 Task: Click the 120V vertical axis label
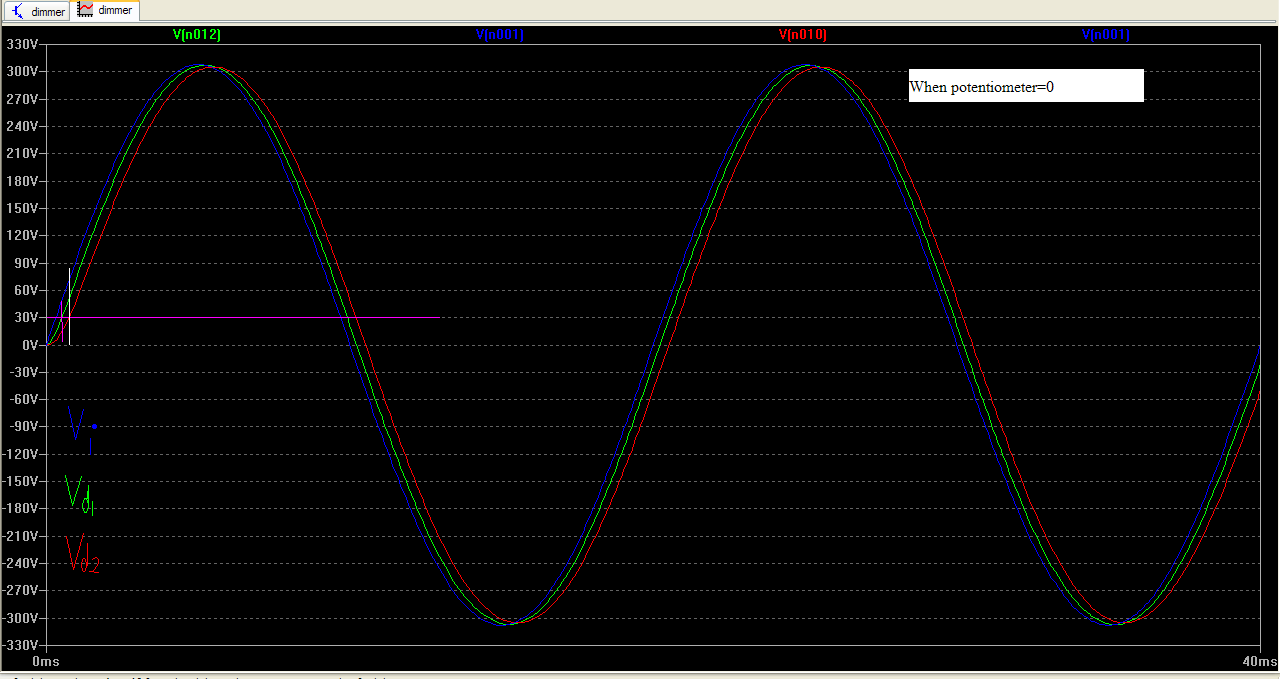[x=22, y=236]
